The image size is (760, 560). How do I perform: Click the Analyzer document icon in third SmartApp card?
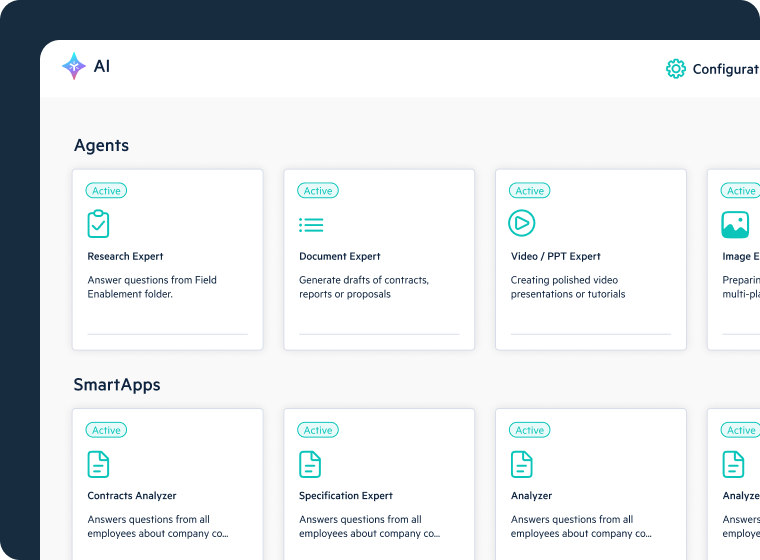522,464
